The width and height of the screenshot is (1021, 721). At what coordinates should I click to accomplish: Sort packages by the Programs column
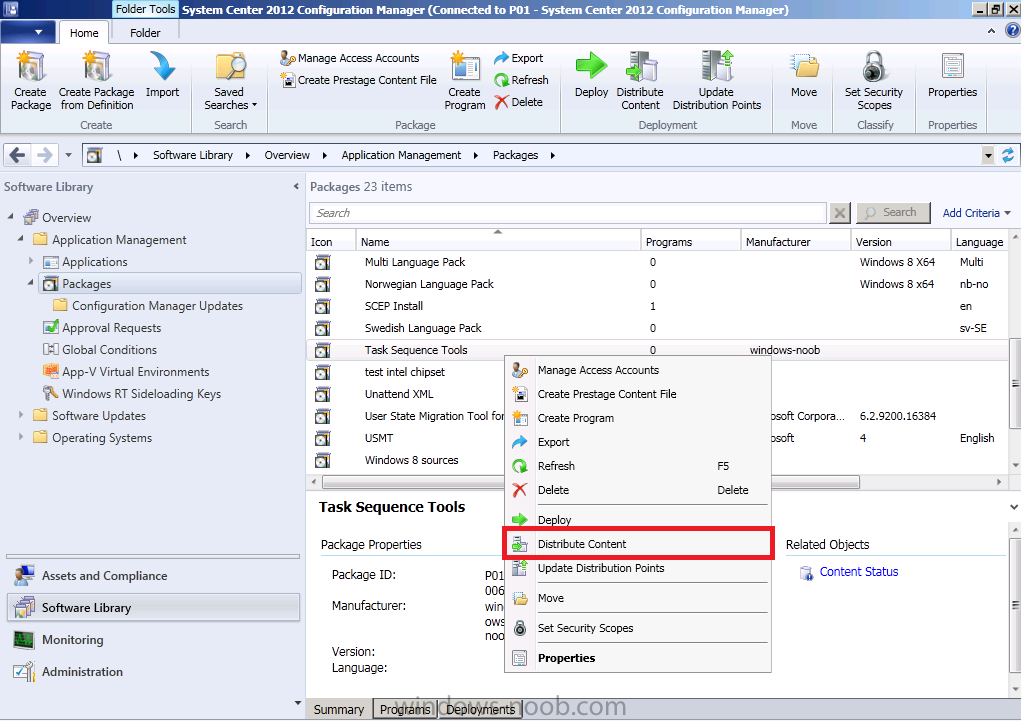tap(691, 242)
